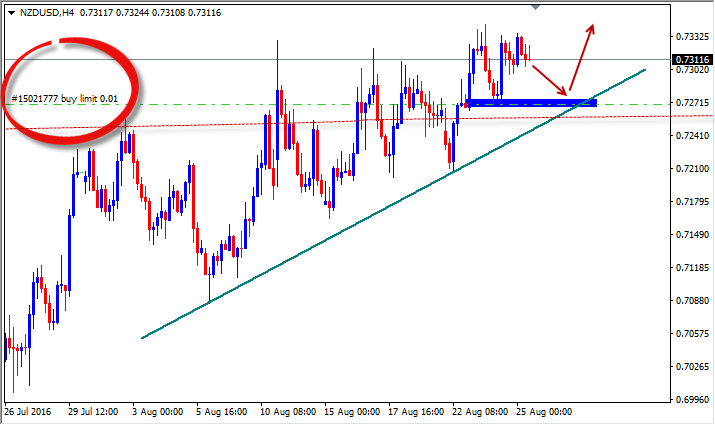The width and height of the screenshot is (715, 425).
Task: Click the 17 Aug 16:00 time label
Action: (x=416, y=412)
